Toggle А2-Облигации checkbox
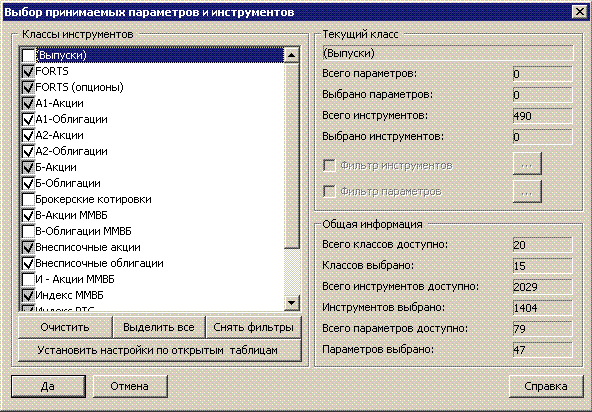 tap(28, 151)
